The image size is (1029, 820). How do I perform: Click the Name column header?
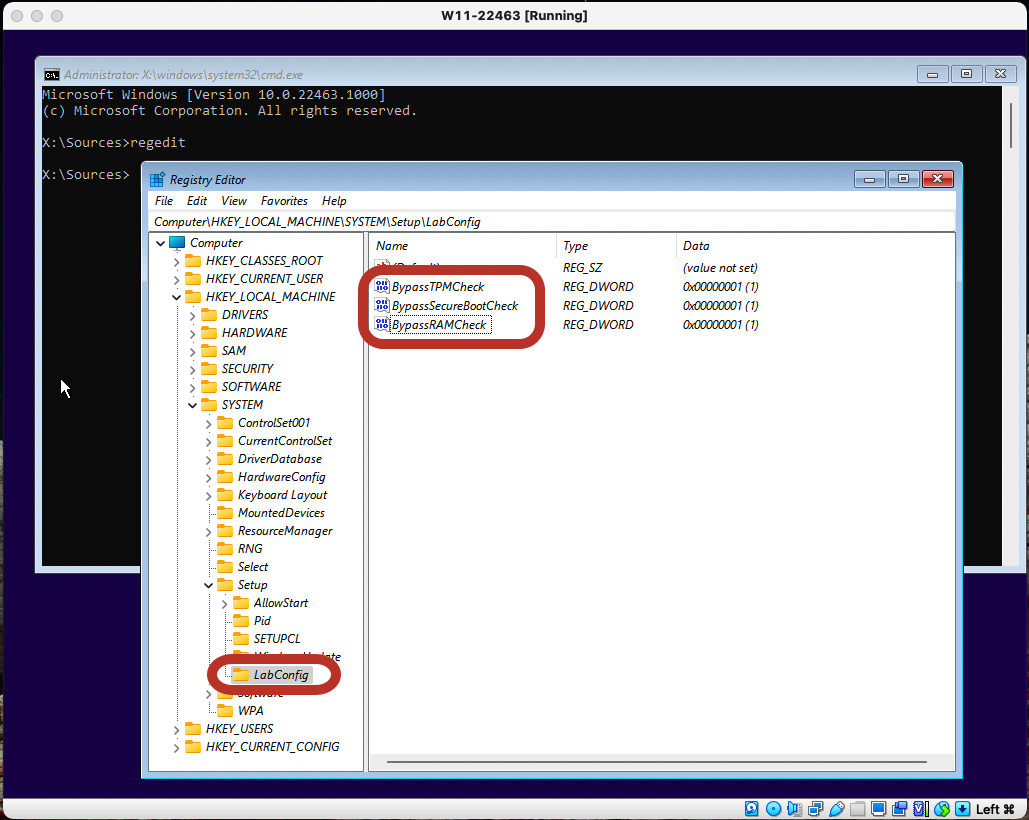tap(463, 246)
